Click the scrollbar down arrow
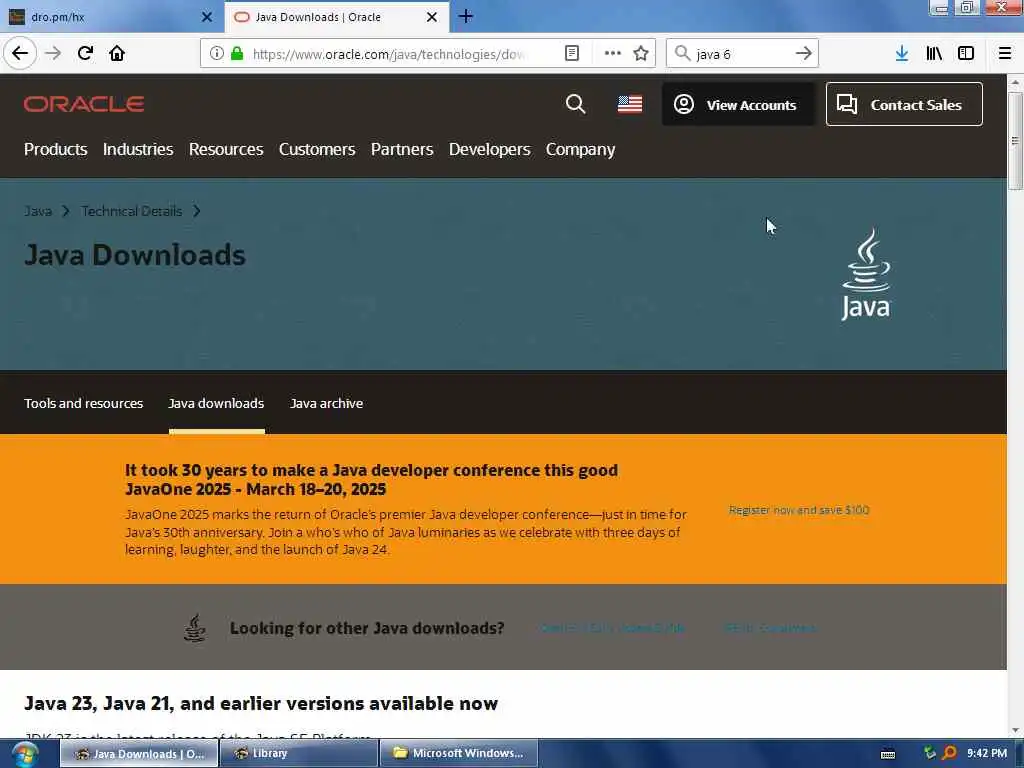Viewport: 1024px width, 768px height. coord(1015,730)
